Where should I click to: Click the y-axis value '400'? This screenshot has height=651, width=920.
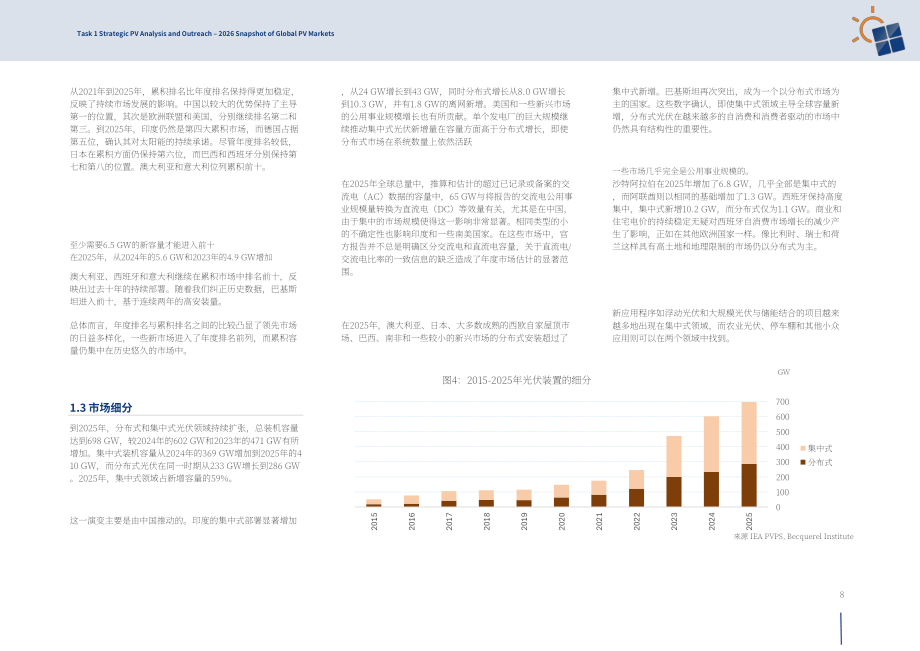point(782,447)
